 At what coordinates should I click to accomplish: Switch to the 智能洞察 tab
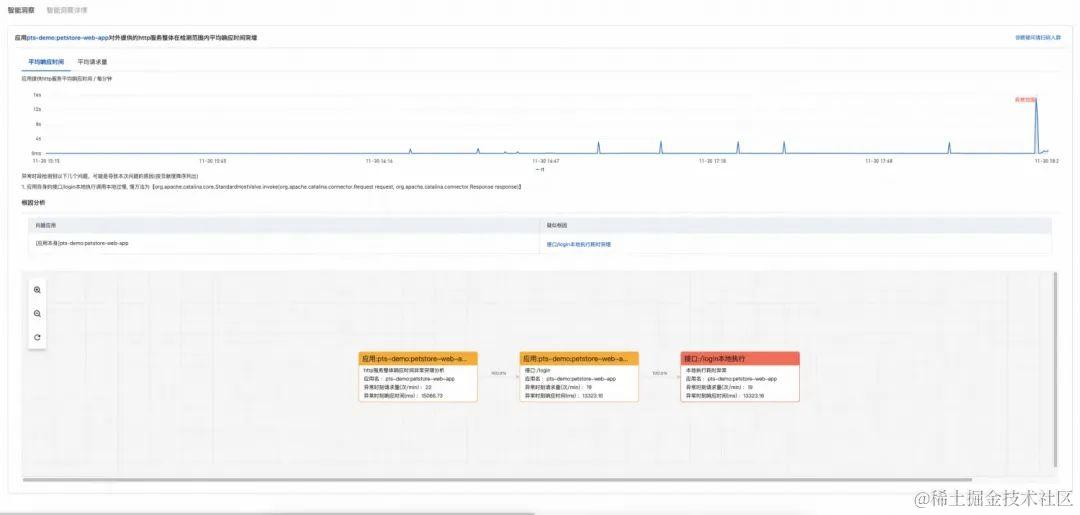21,10
